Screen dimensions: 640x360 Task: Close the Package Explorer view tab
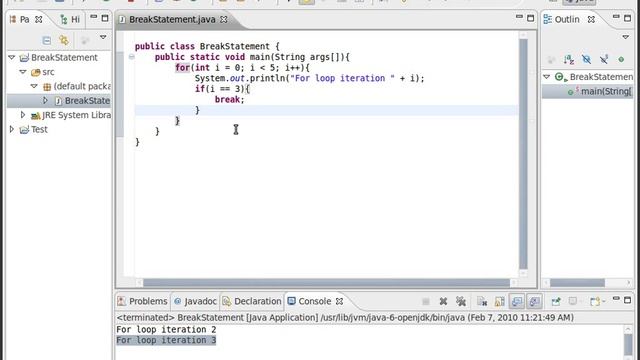click(x=38, y=19)
